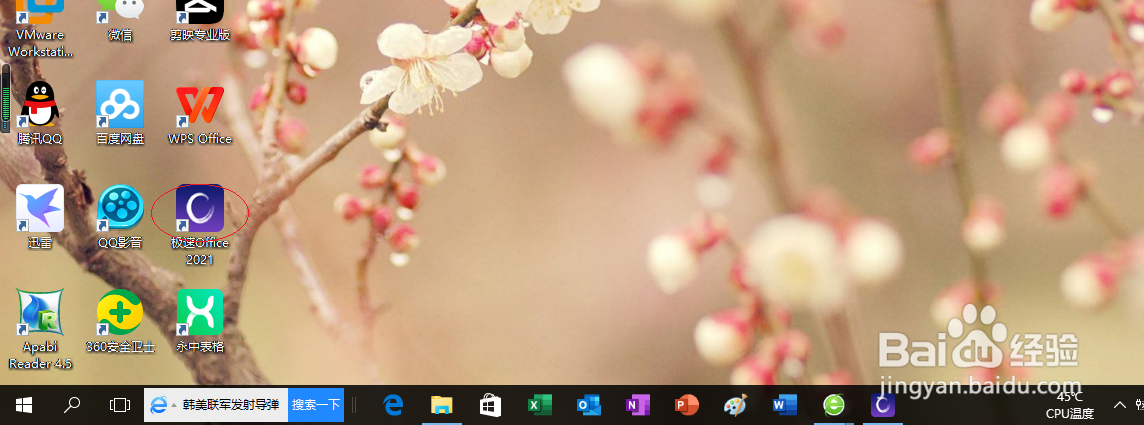Image resolution: width=1144 pixels, height=425 pixels.
Task: Open the Paint palette taskbar icon
Action: [735, 405]
